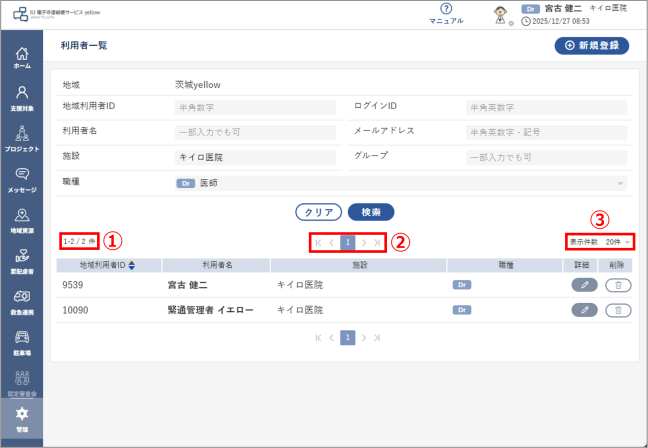
Task: Expand the 職種 dropdown
Action: [620, 184]
